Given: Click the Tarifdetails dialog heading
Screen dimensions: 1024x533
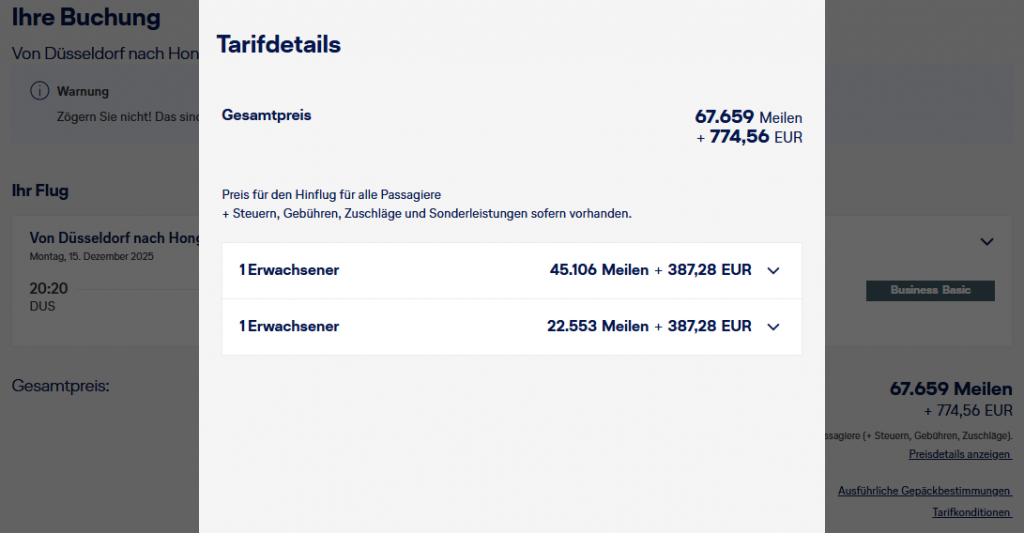Looking at the screenshot, I should (279, 44).
